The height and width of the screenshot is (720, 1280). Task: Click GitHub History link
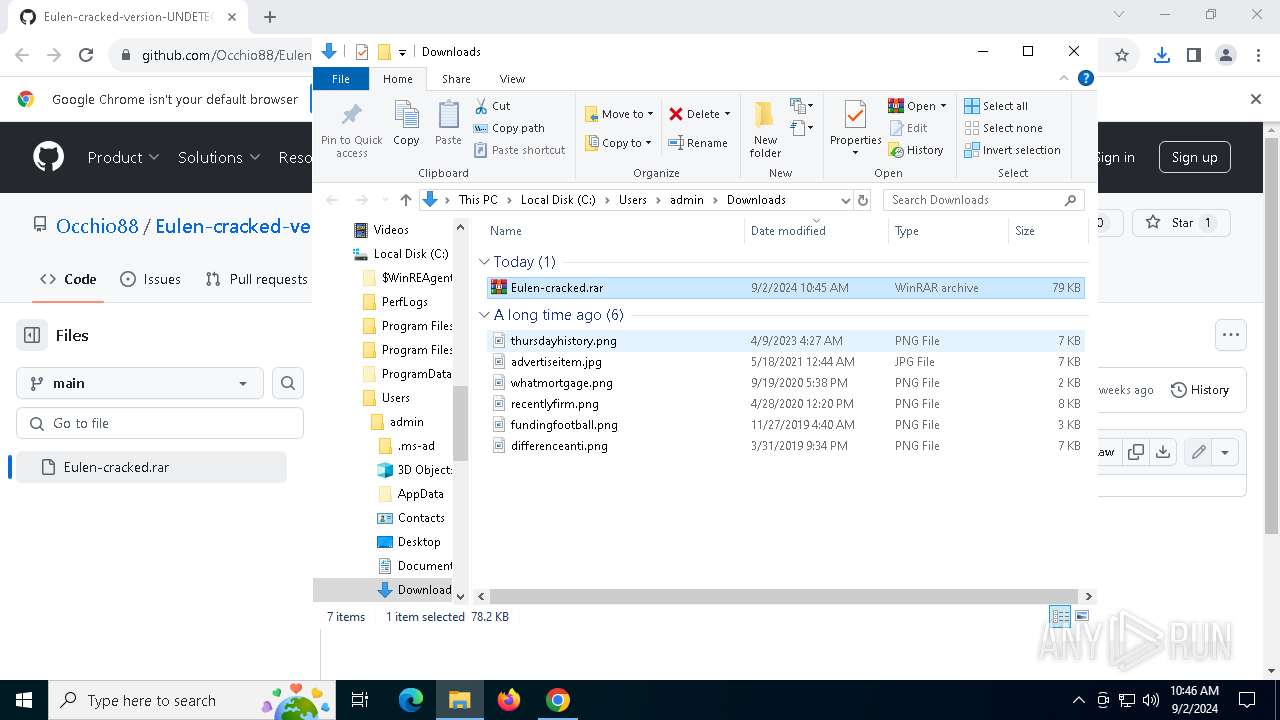1200,390
